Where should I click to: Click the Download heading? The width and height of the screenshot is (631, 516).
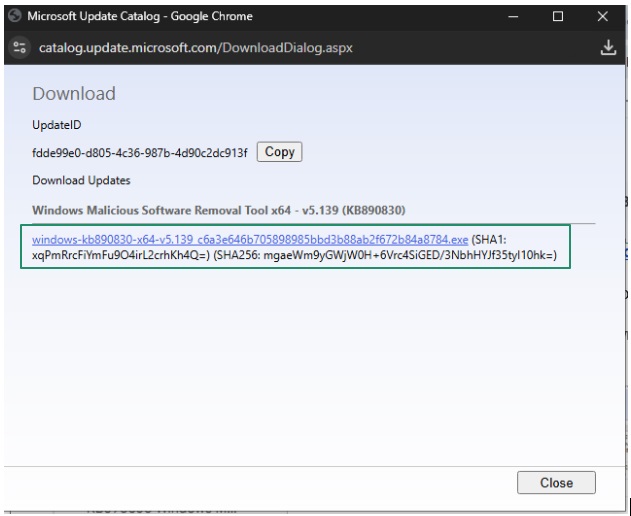[74, 95]
